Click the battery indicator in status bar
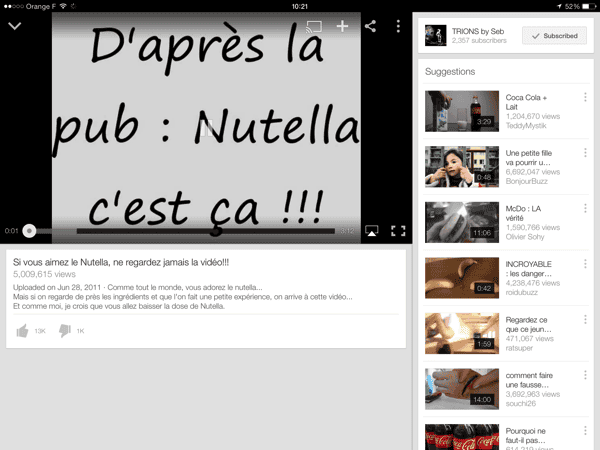600x450 pixels. click(589, 6)
